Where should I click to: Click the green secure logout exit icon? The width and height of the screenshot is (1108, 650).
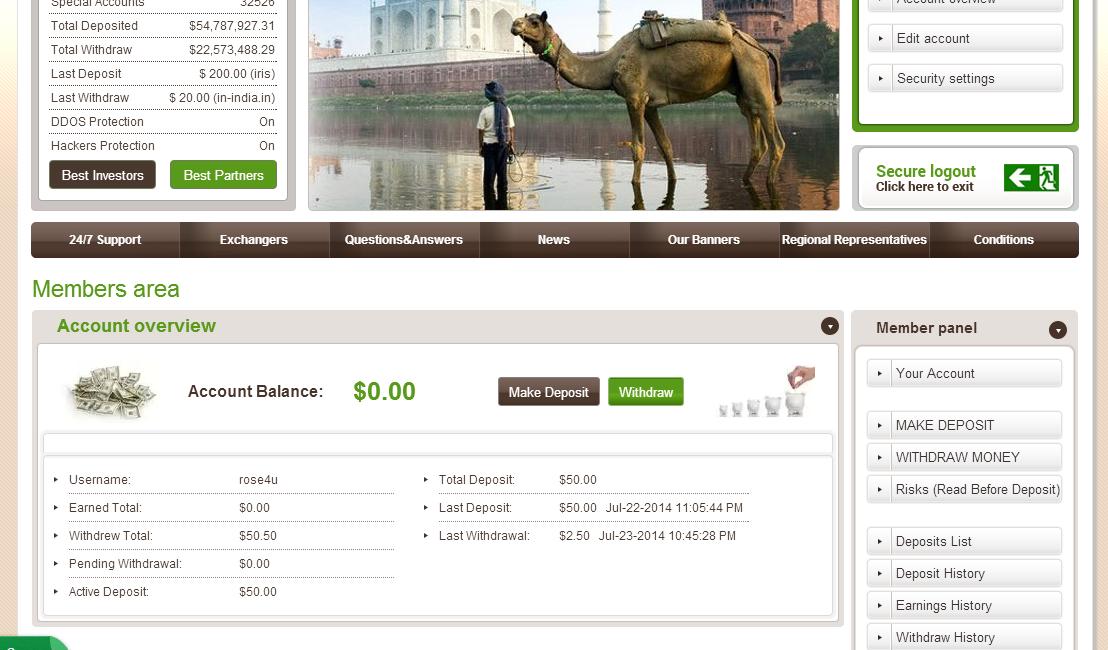[1031, 178]
